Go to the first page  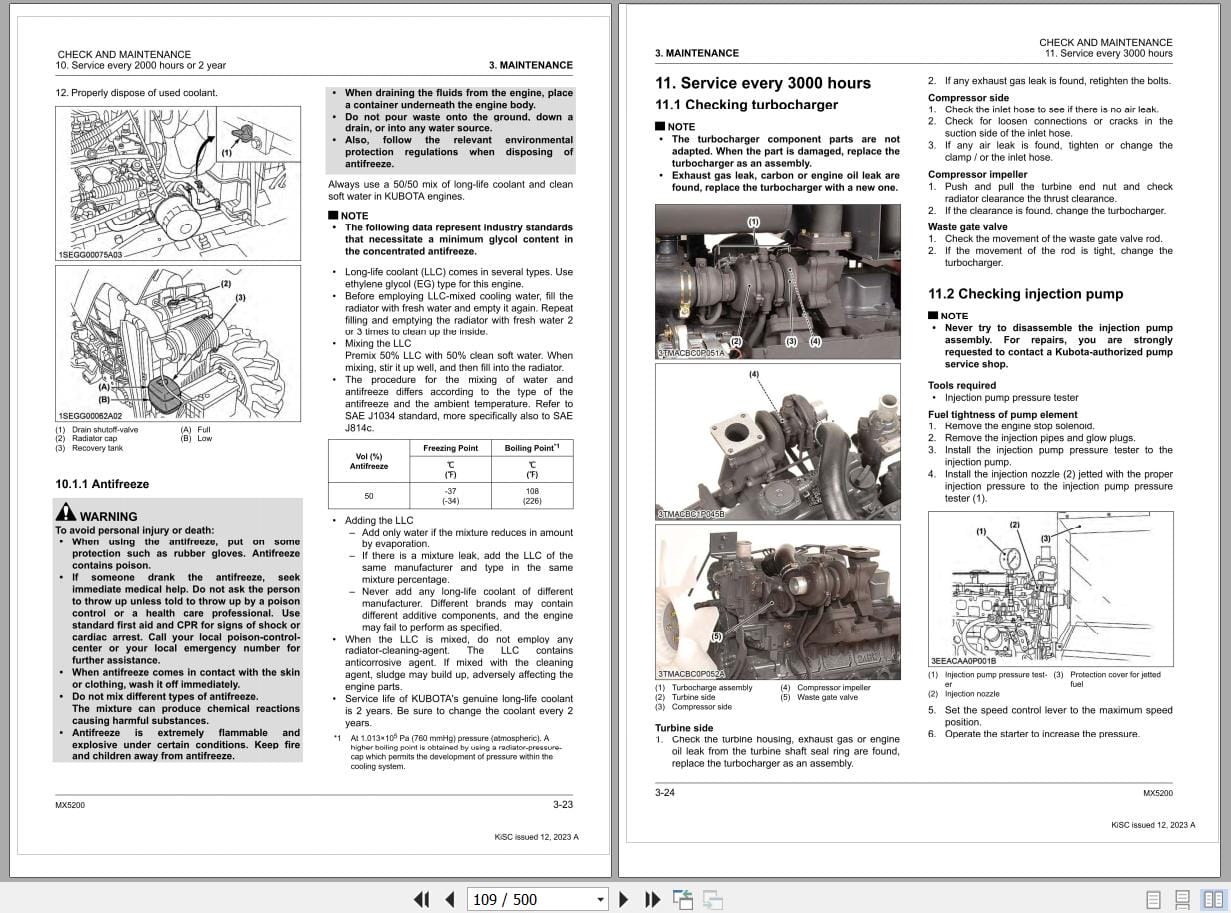[x=421, y=899]
